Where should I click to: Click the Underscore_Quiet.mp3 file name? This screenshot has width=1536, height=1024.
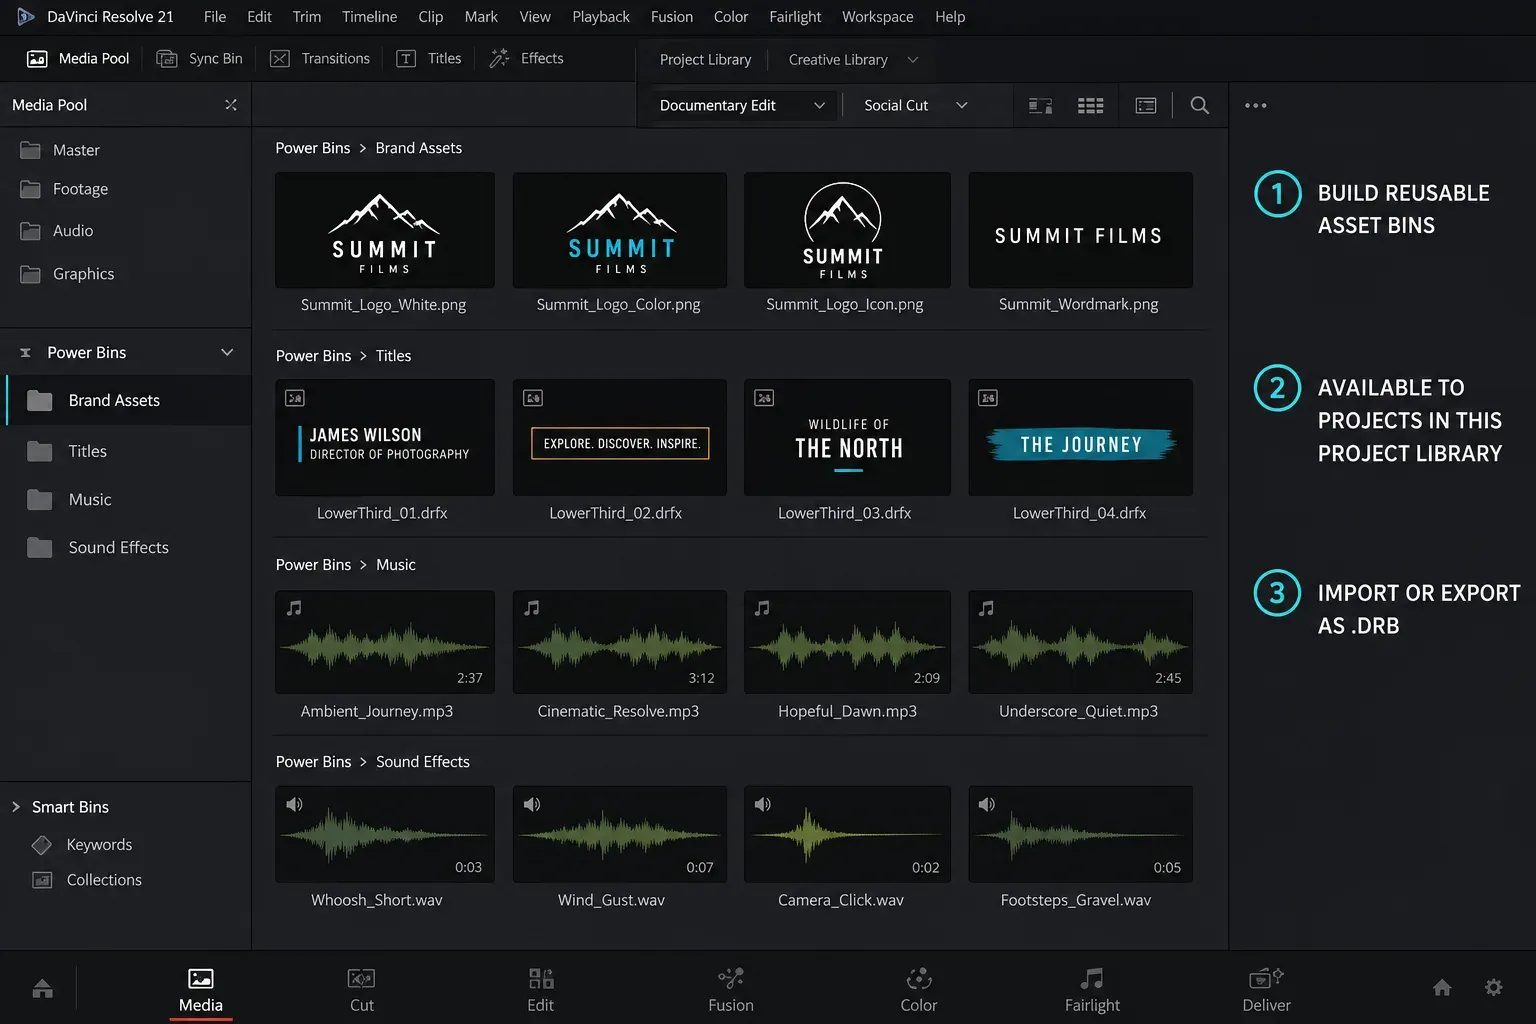(x=1078, y=711)
